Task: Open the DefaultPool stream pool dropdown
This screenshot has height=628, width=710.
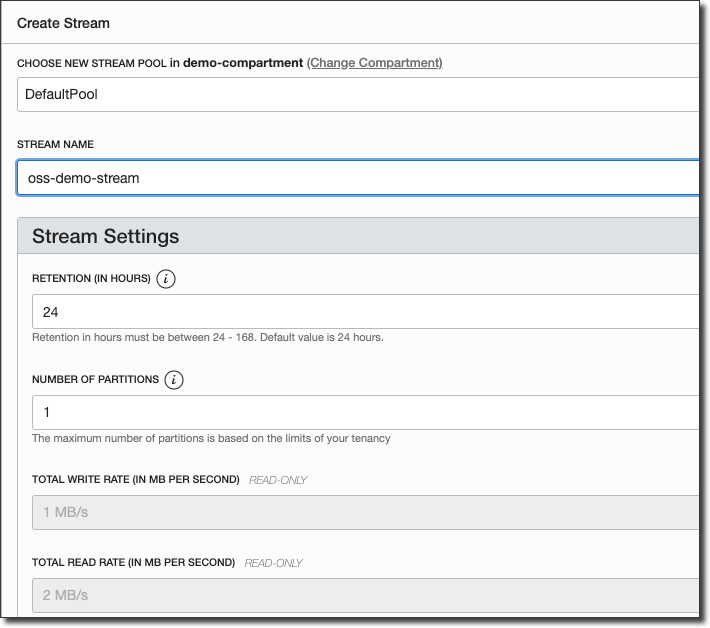Action: coord(357,95)
